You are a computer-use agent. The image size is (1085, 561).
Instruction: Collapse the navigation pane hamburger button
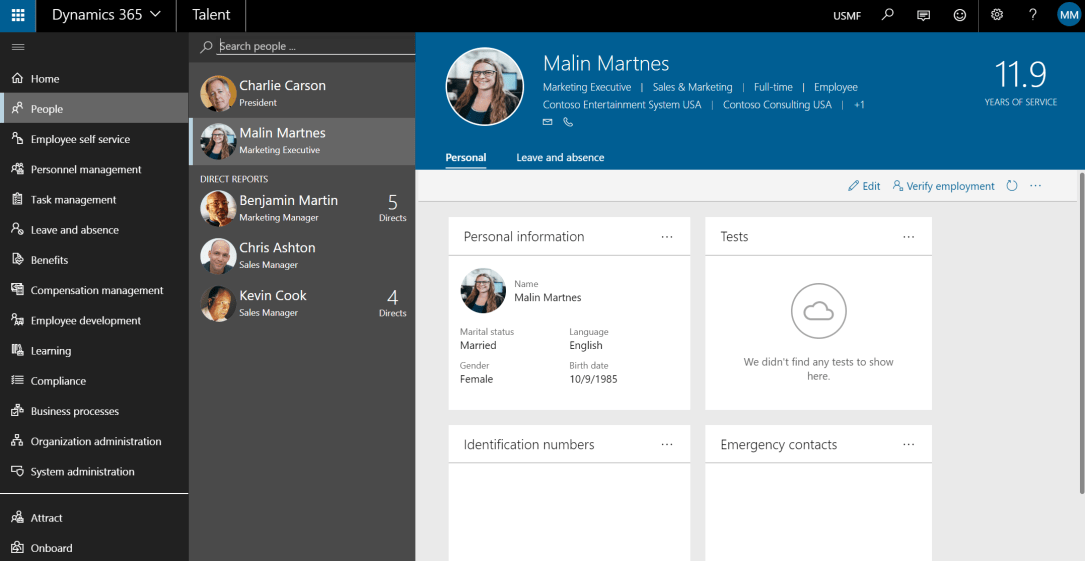(x=18, y=47)
